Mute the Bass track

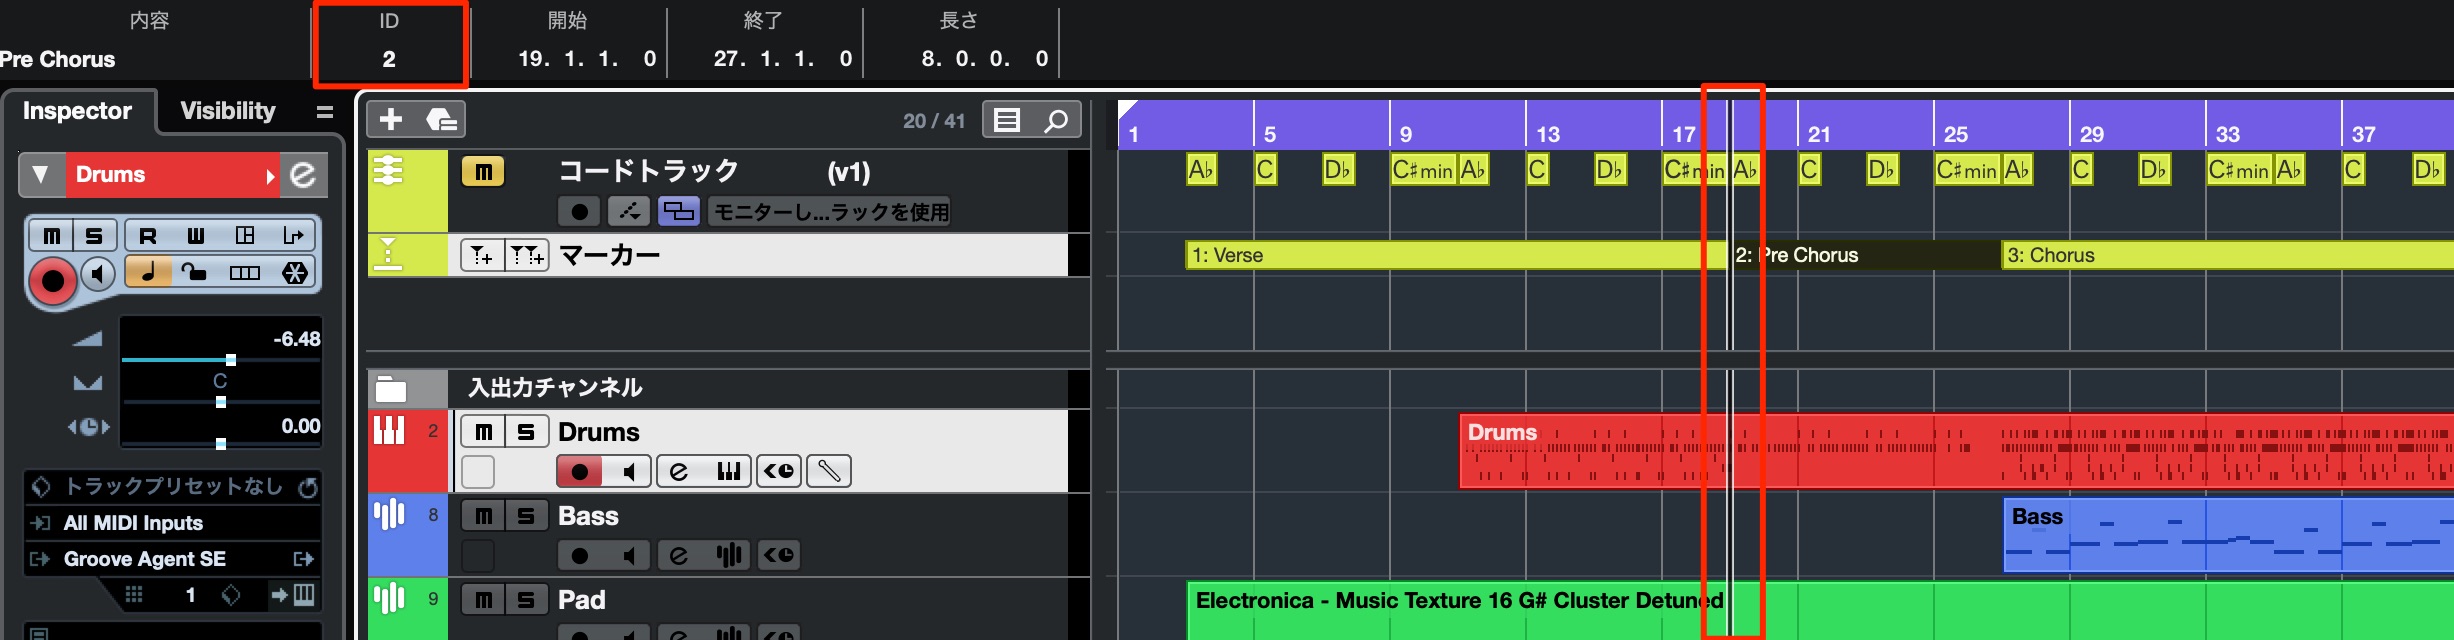pos(483,516)
